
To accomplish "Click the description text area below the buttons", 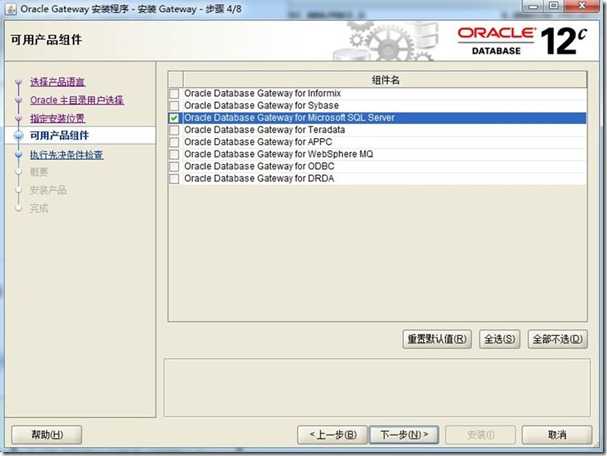I will point(377,387).
